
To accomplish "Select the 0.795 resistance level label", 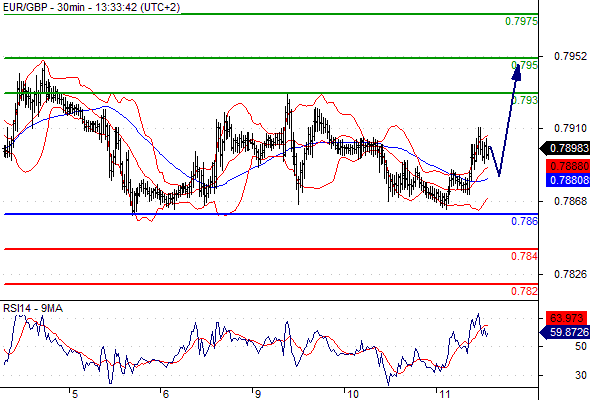I will pos(525,65).
